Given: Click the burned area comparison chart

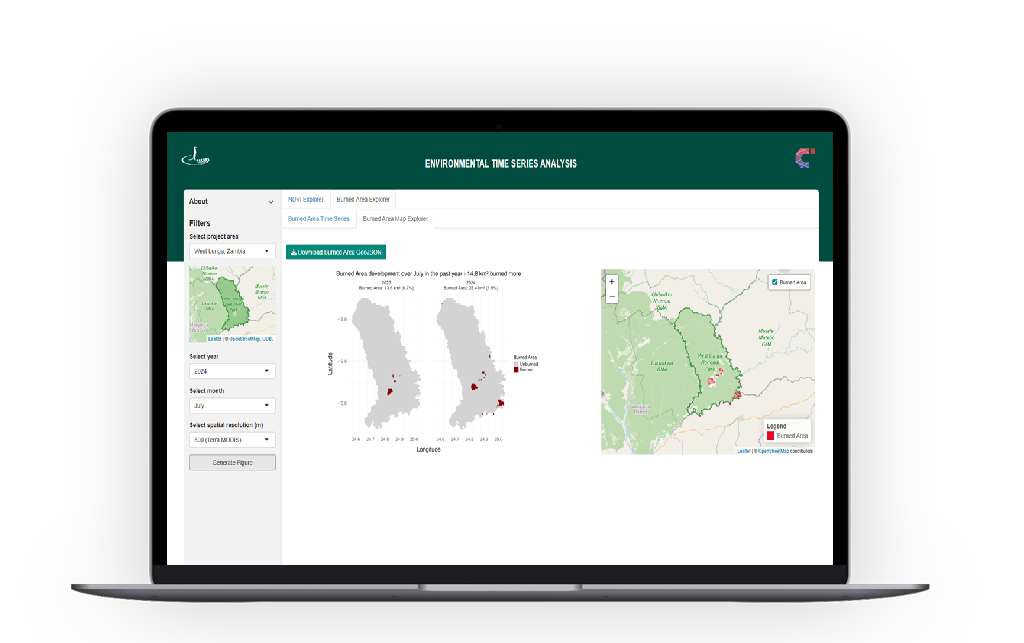Looking at the screenshot, I should point(432,362).
